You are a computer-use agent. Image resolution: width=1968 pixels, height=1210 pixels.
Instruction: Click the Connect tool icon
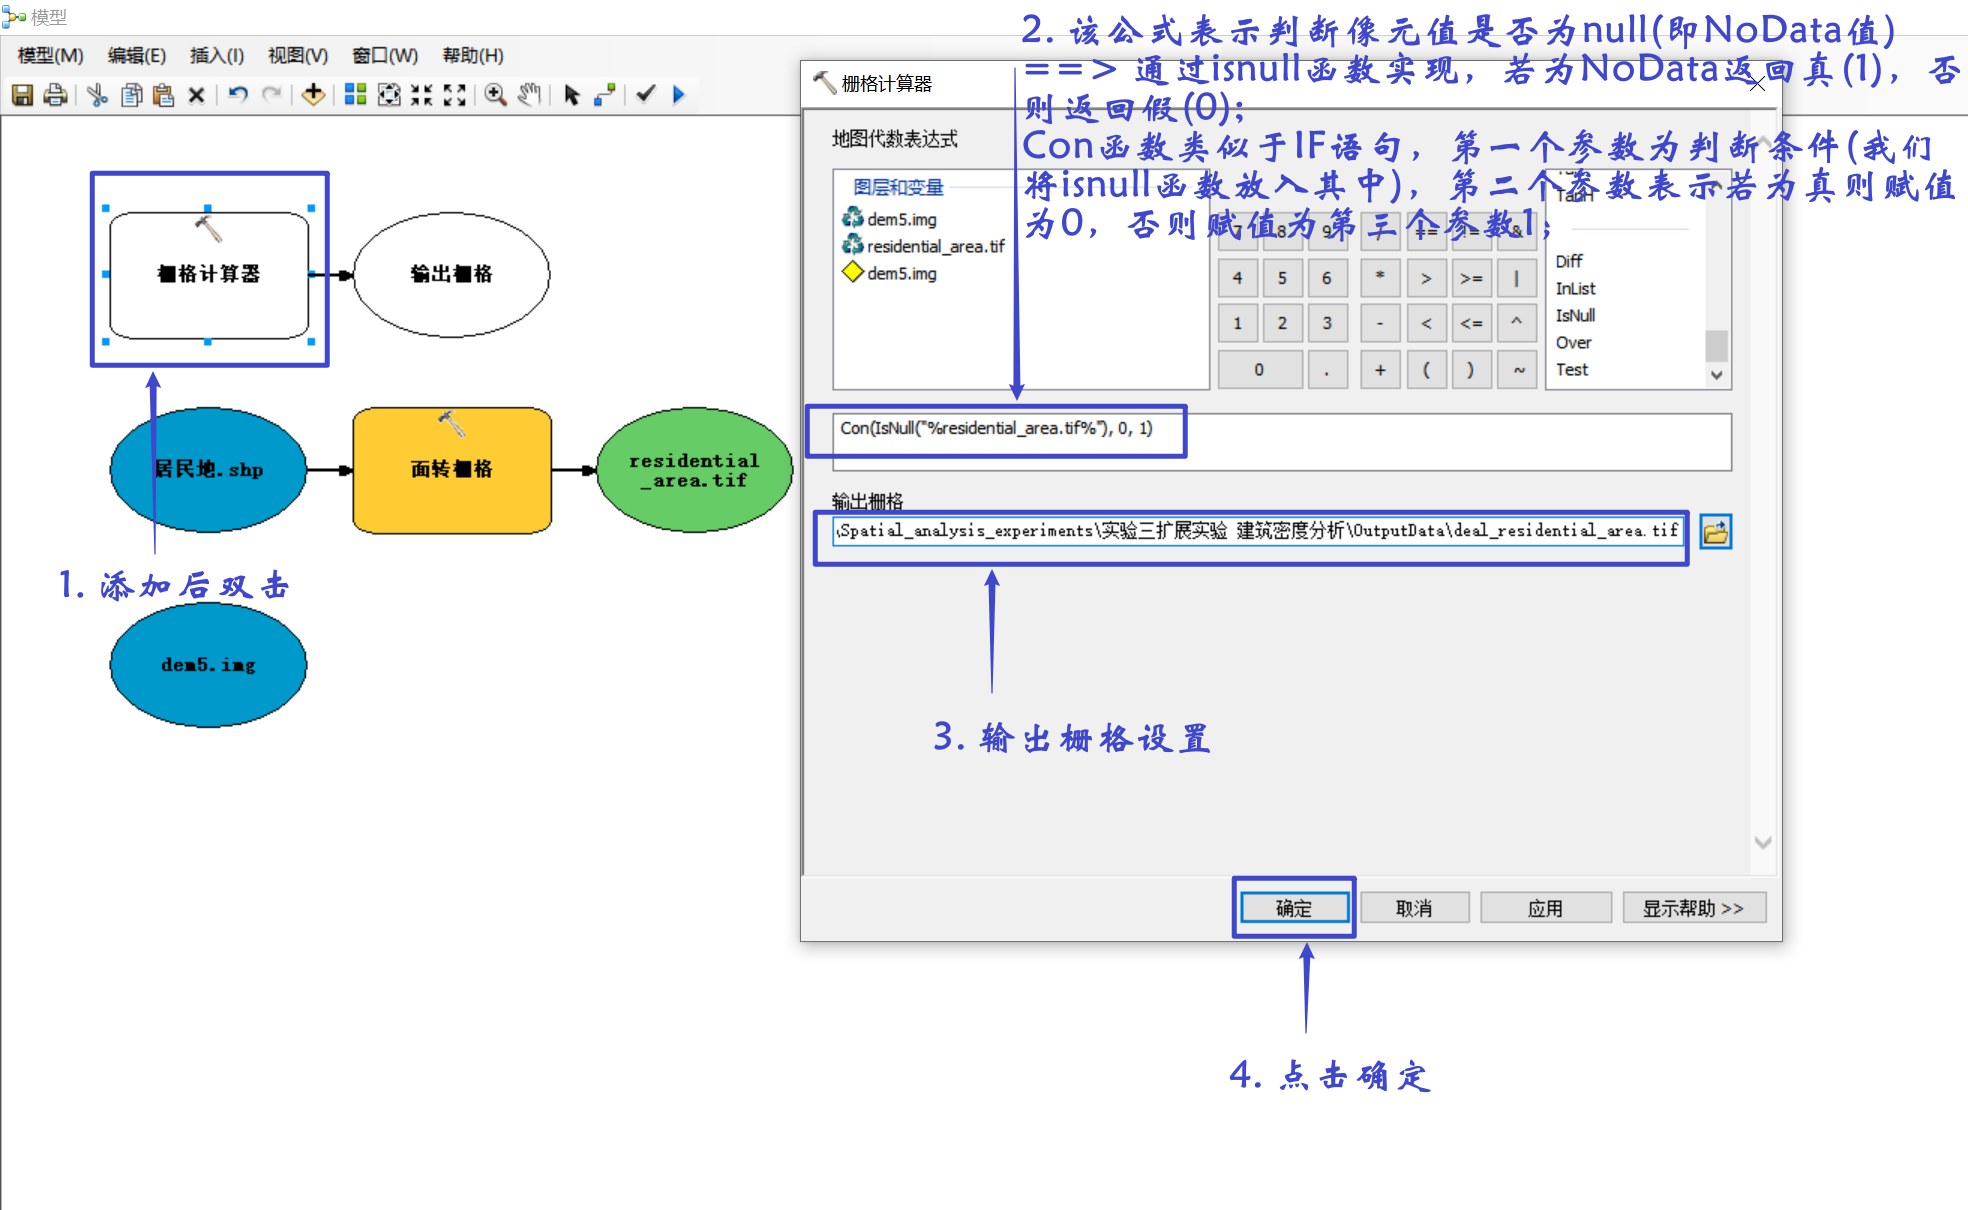tap(604, 95)
